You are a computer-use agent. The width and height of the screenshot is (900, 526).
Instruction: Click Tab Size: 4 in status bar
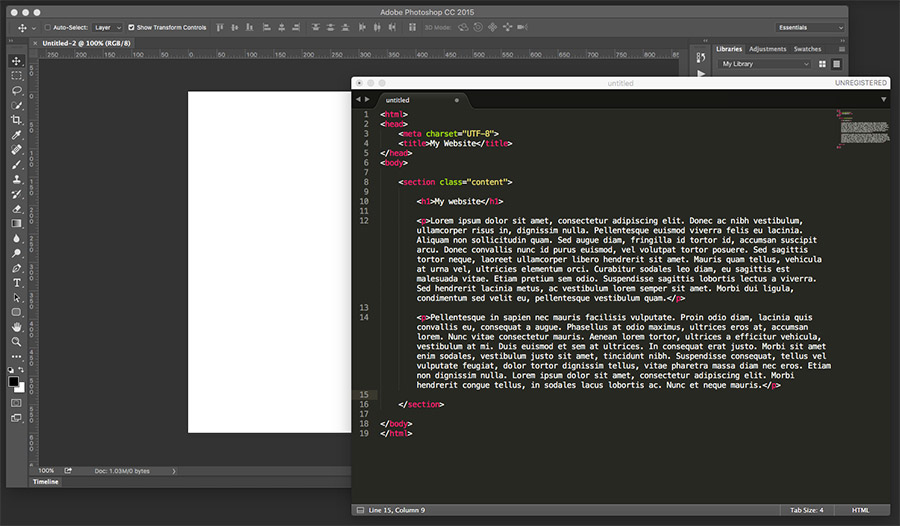click(x=806, y=510)
